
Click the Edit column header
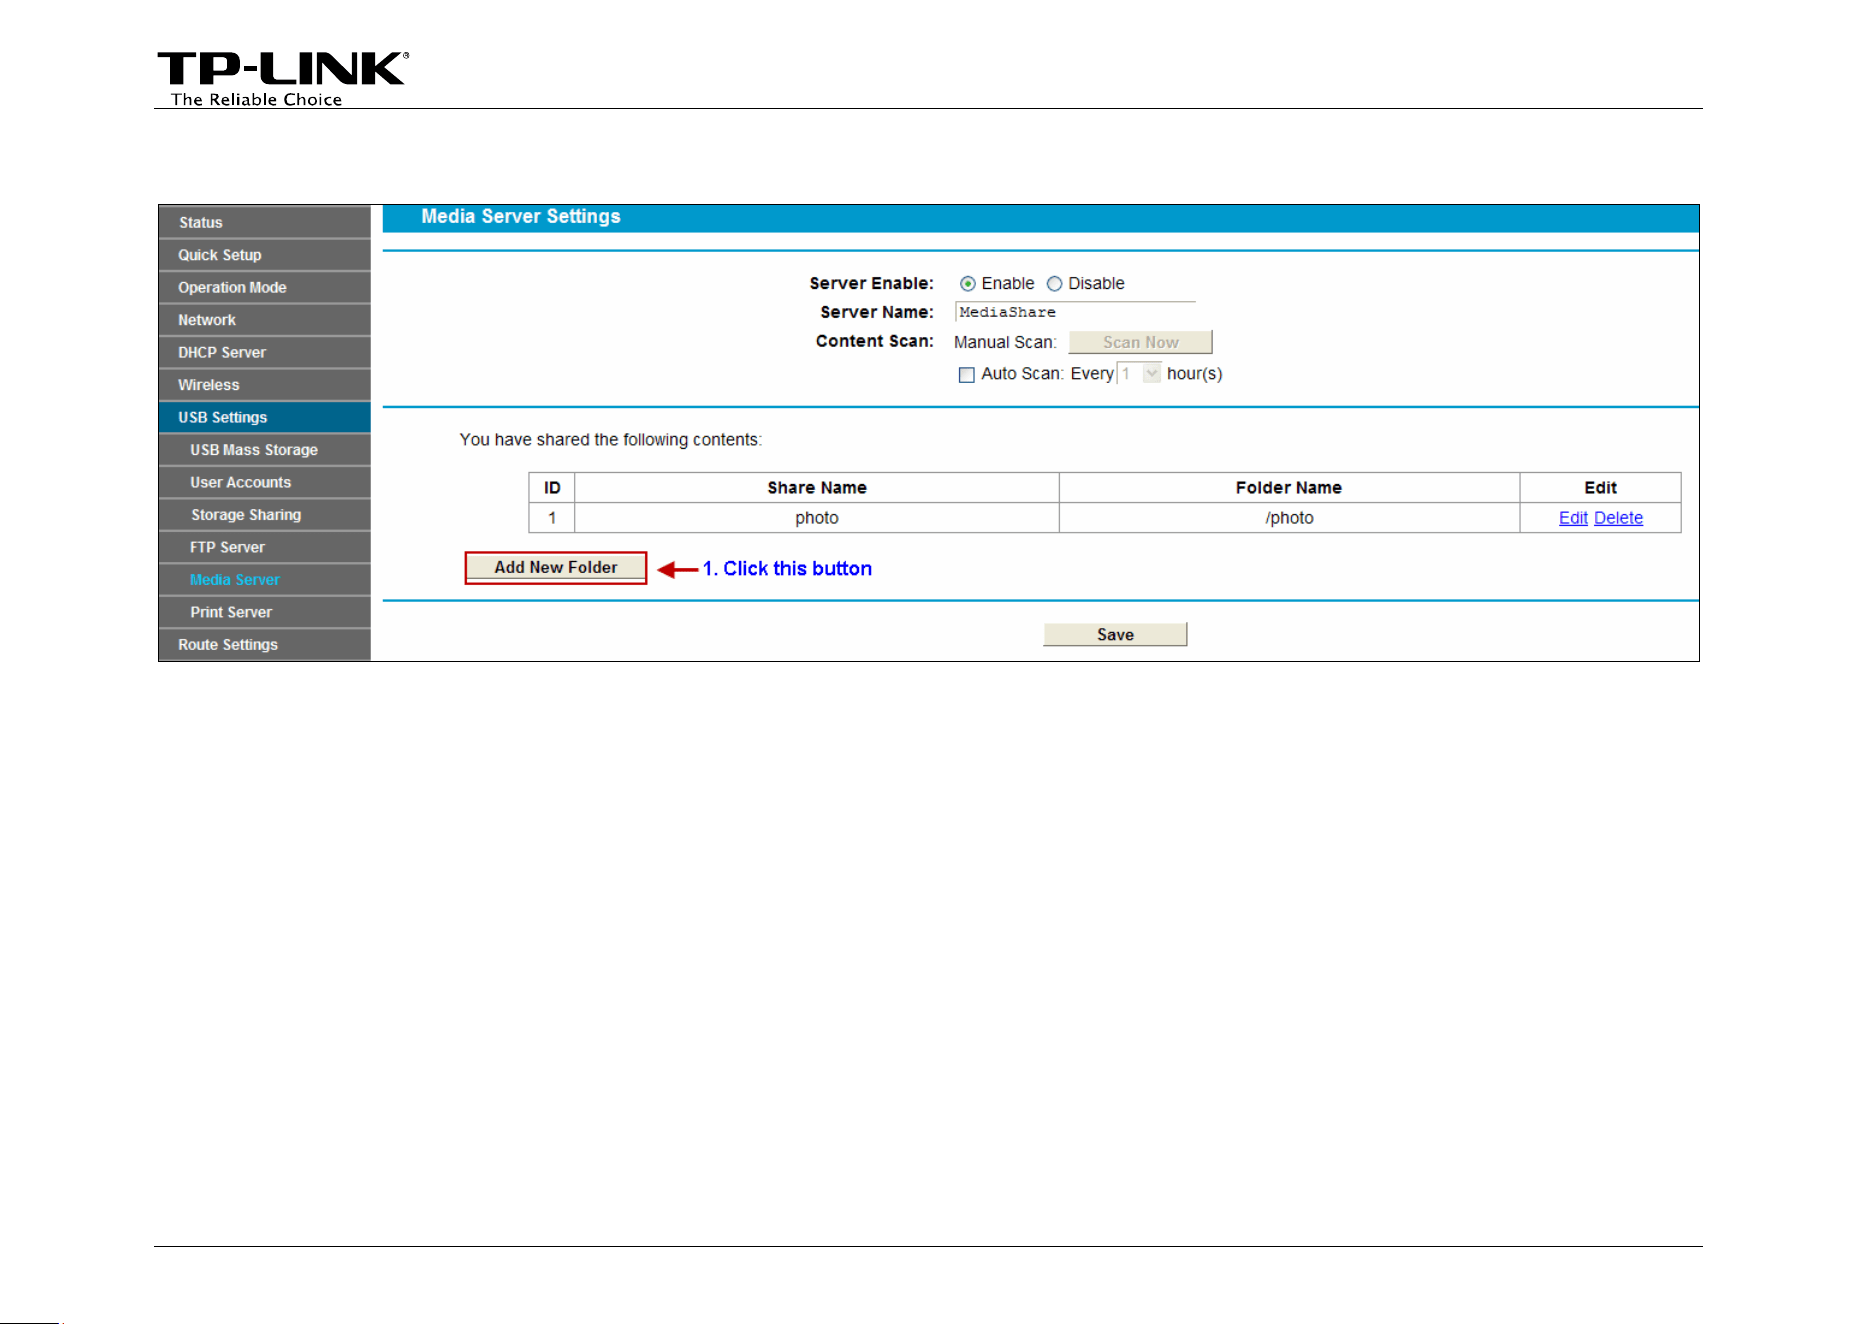[x=1600, y=488]
